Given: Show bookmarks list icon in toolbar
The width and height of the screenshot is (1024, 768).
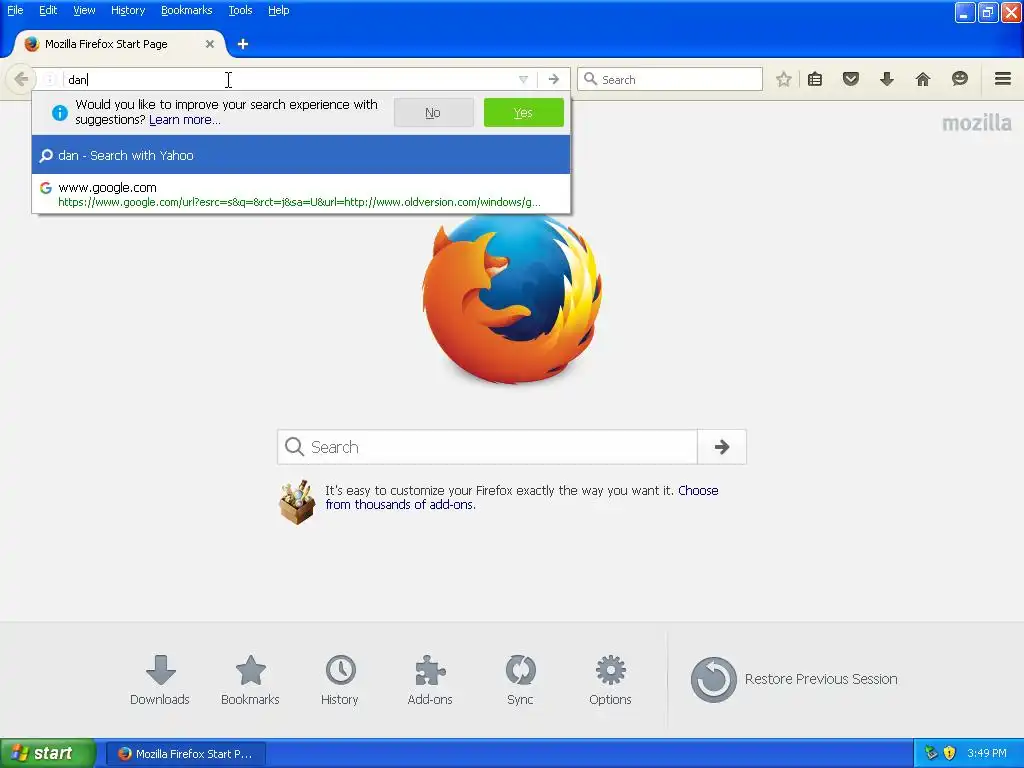Looking at the screenshot, I should coord(815,80).
